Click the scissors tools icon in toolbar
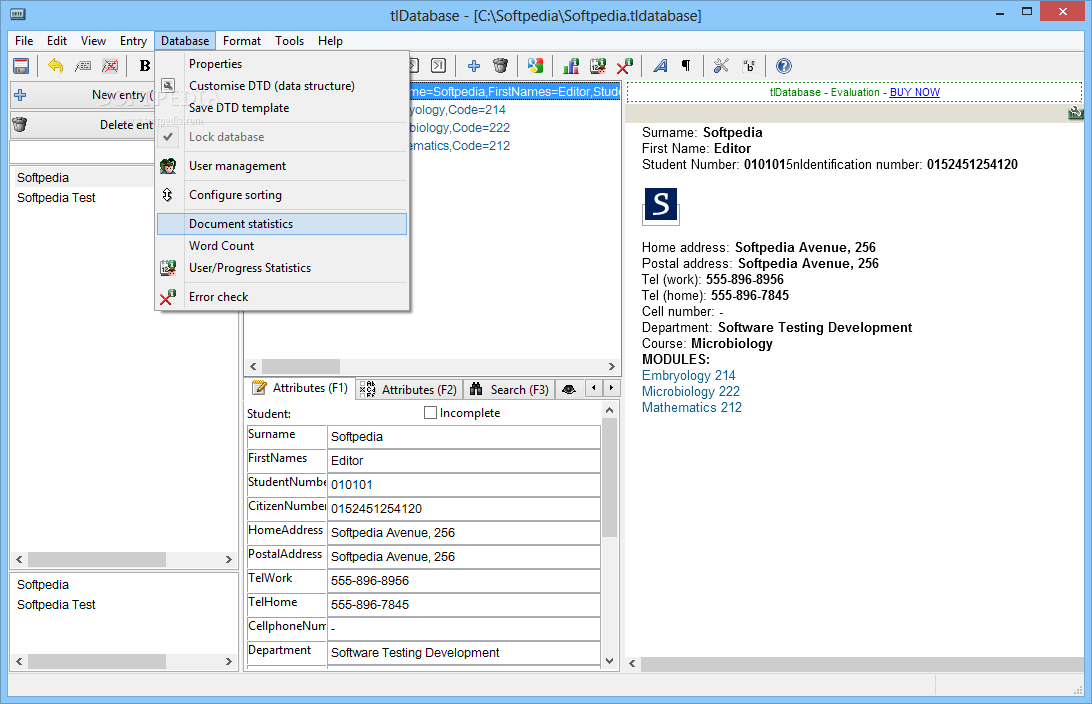The image size is (1092, 704). pos(721,66)
